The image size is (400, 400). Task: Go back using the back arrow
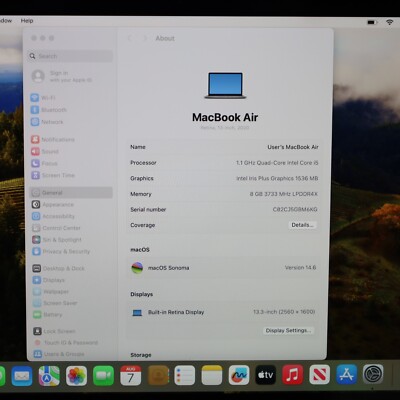[130, 38]
